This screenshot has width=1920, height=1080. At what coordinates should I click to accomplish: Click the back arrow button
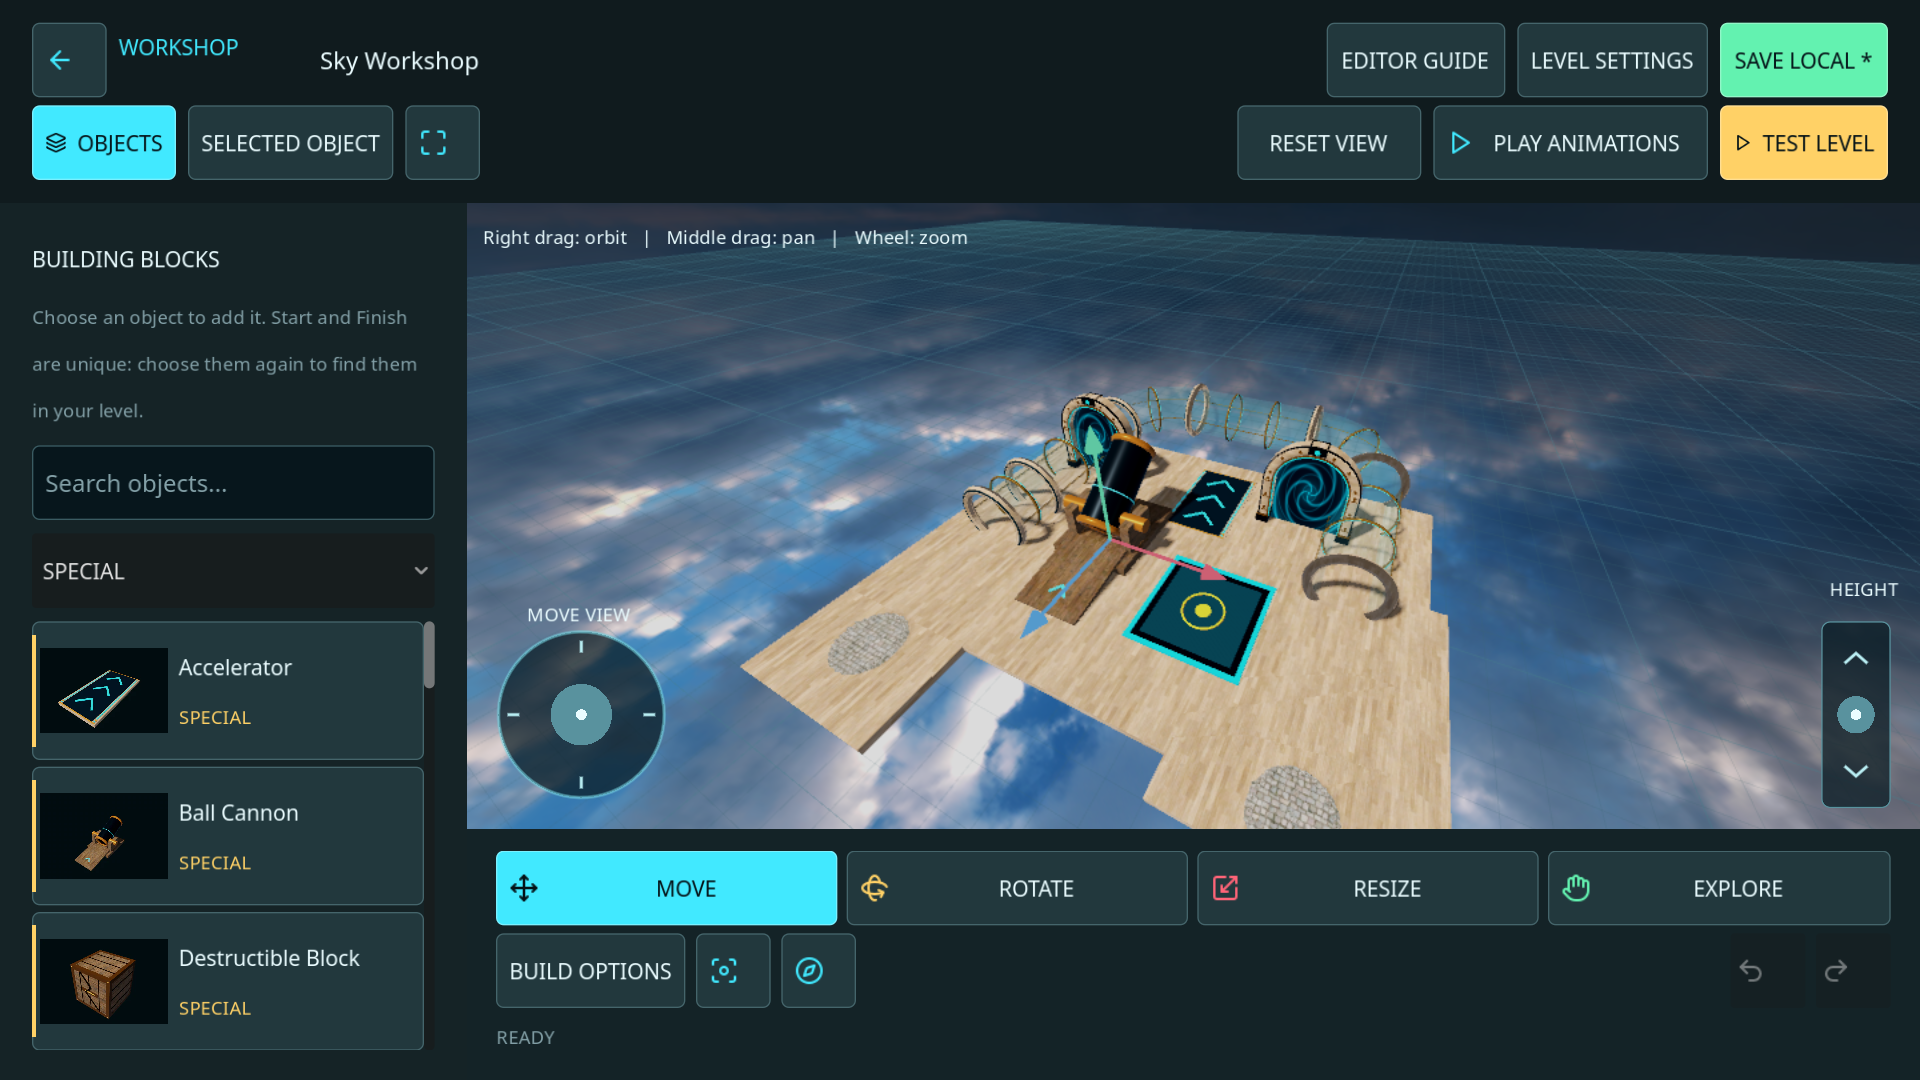(69, 60)
